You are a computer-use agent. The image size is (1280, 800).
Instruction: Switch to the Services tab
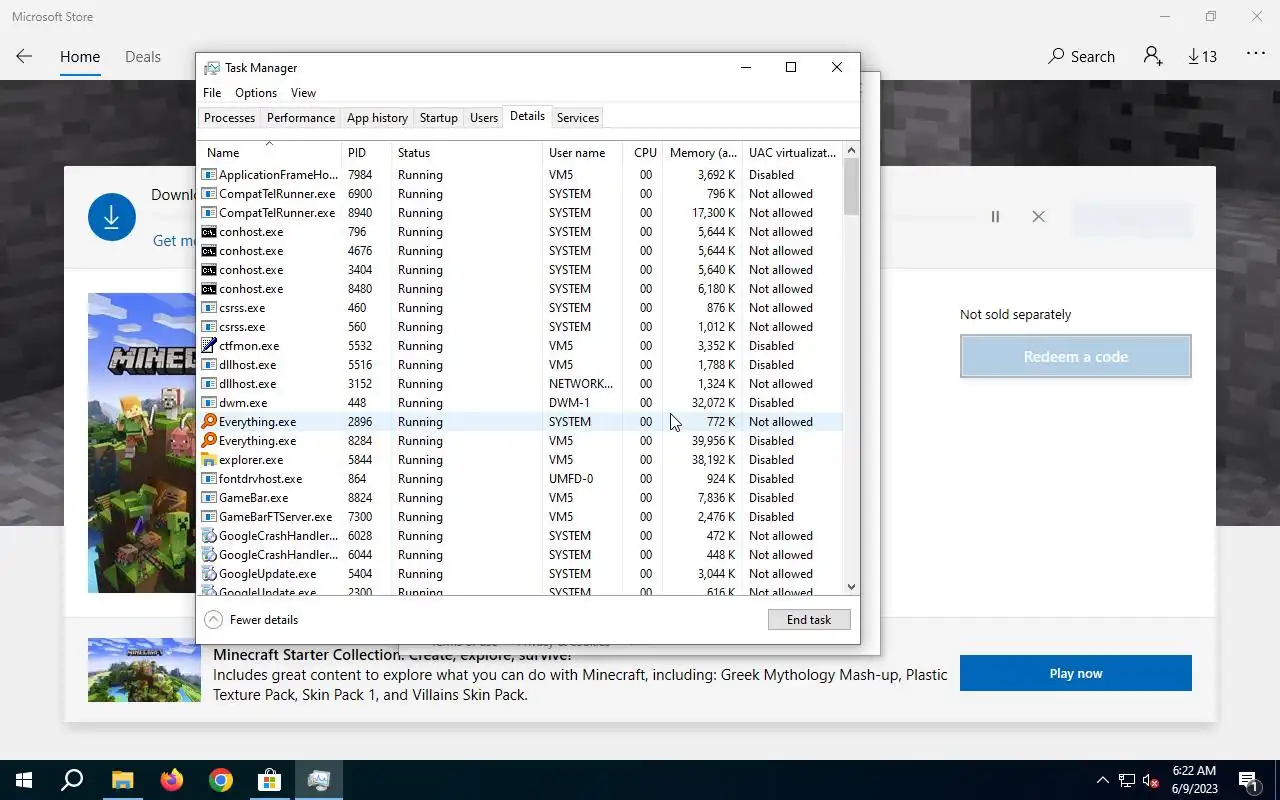coord(578,118)
